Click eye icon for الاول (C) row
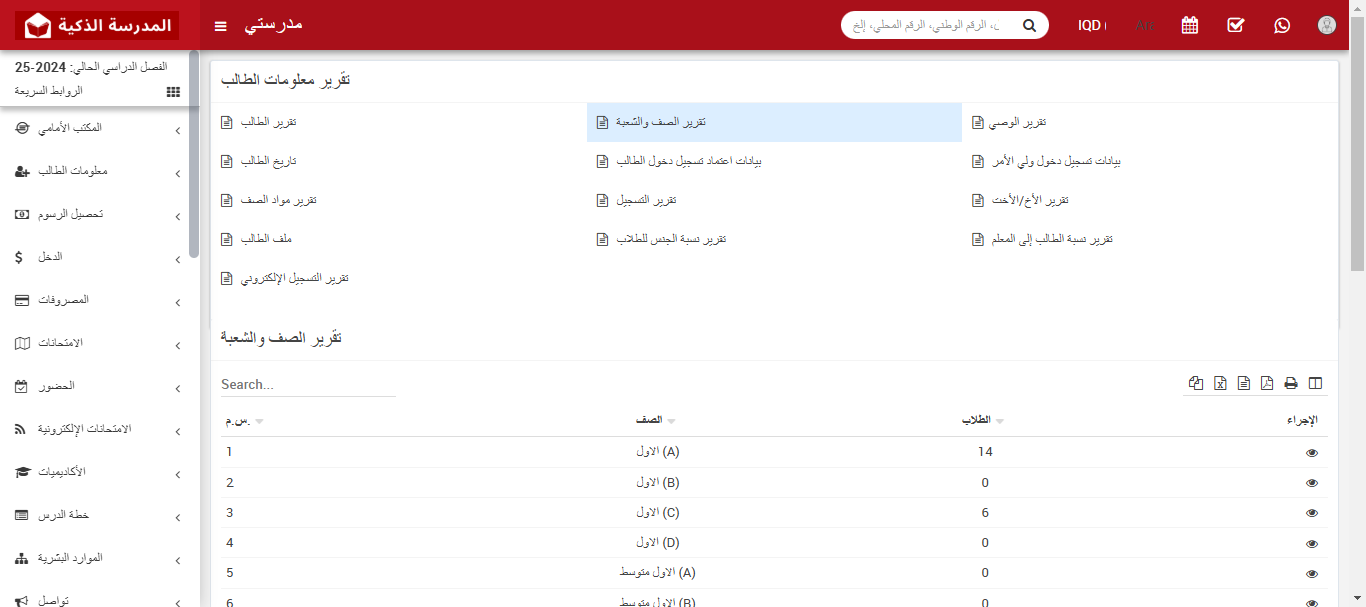The width and height of the screenshot is (1366, 607). coord(1312,513)
